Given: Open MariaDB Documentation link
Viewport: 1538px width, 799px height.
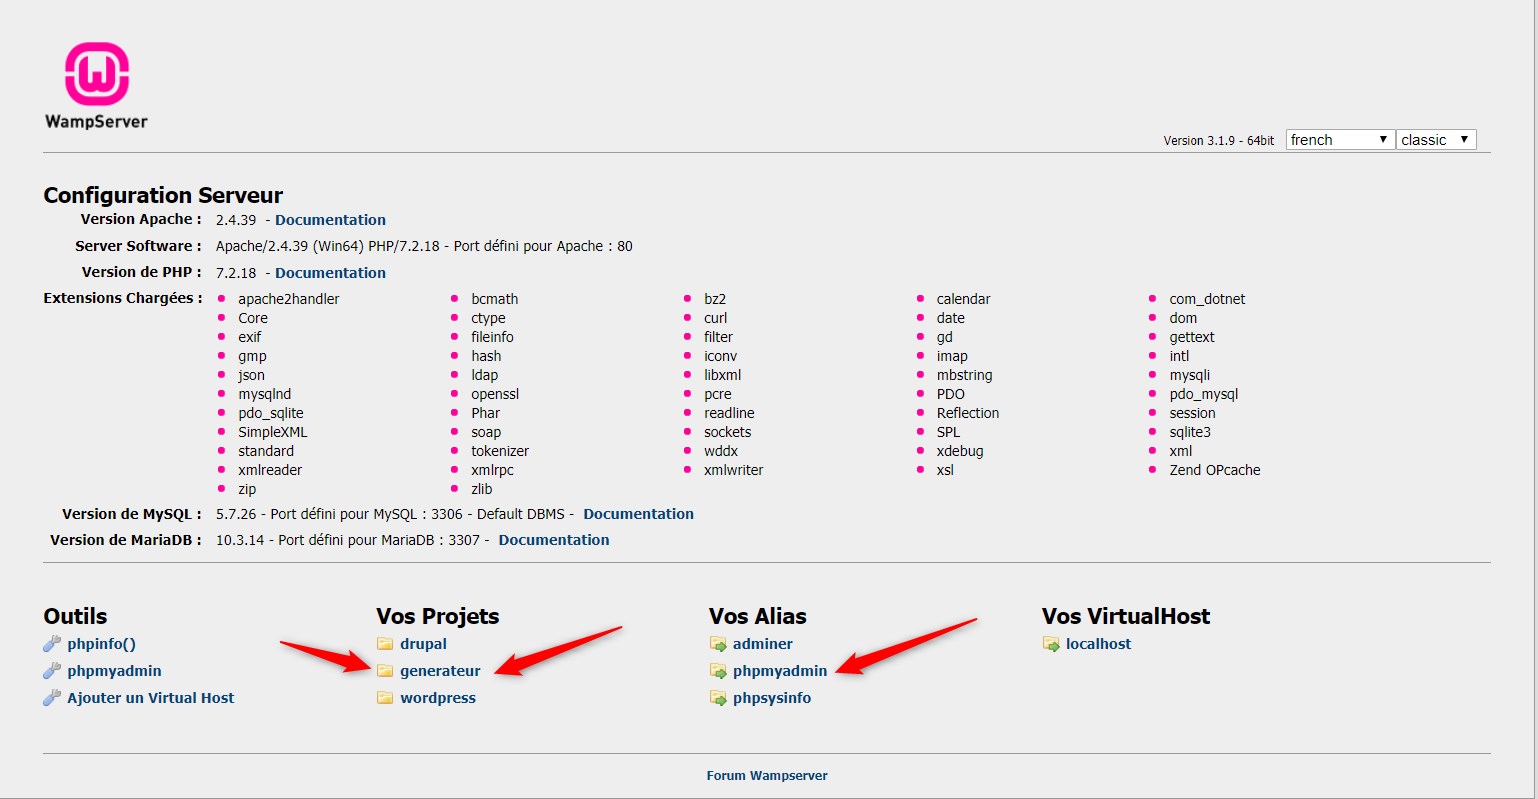Looking at the screenshot, I should [554, 540].
